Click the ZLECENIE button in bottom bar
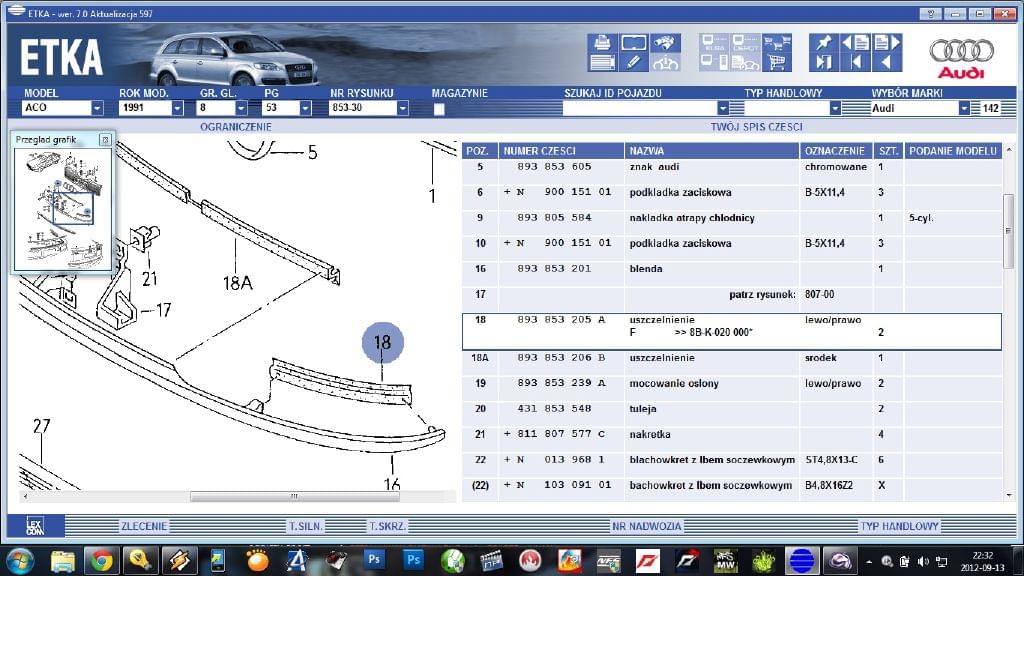This screenshot has height=650, width=1024. (x=144, y=526)
